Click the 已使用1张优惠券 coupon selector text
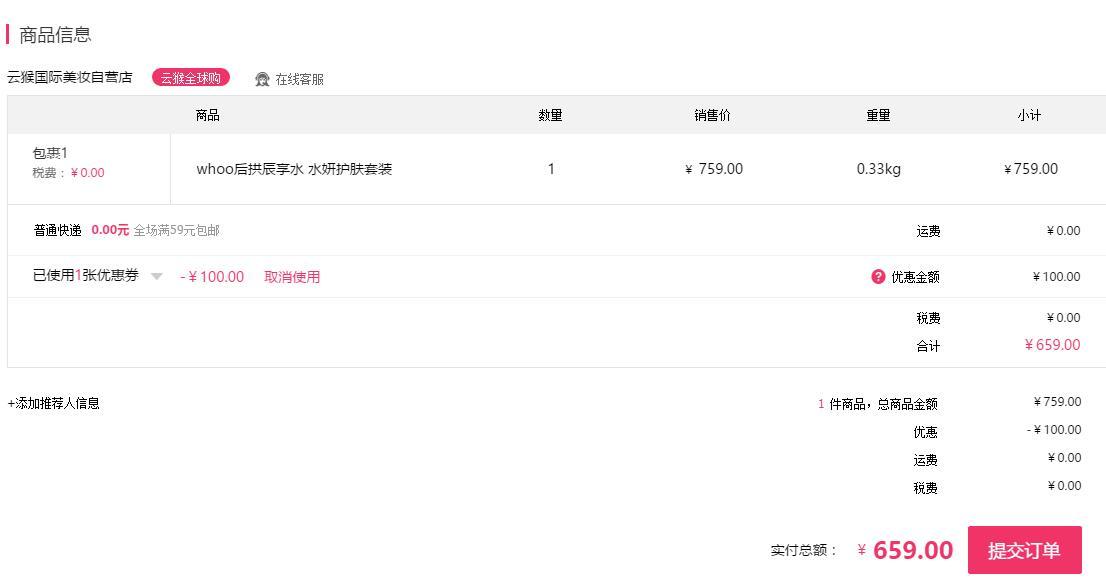Image resolution: width=1106 pixels, height=581 pixels. tap(85, 276)
